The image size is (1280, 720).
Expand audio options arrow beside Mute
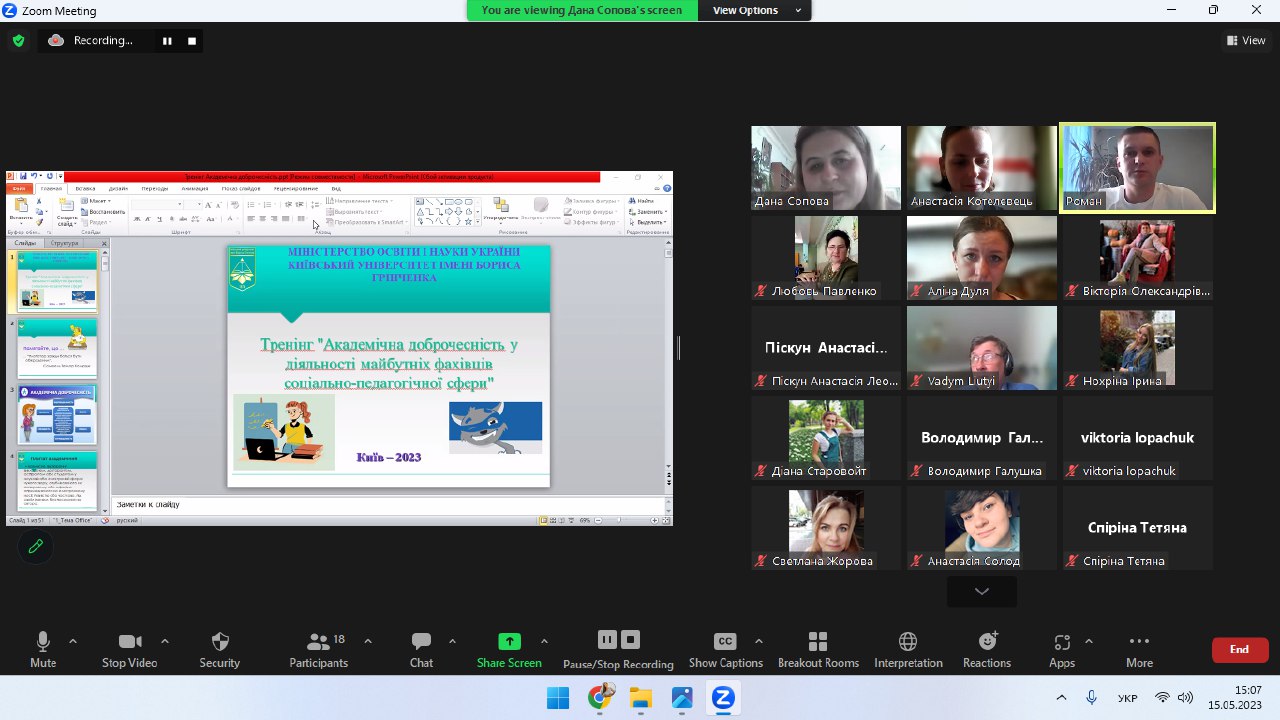(x=73, y=641)
